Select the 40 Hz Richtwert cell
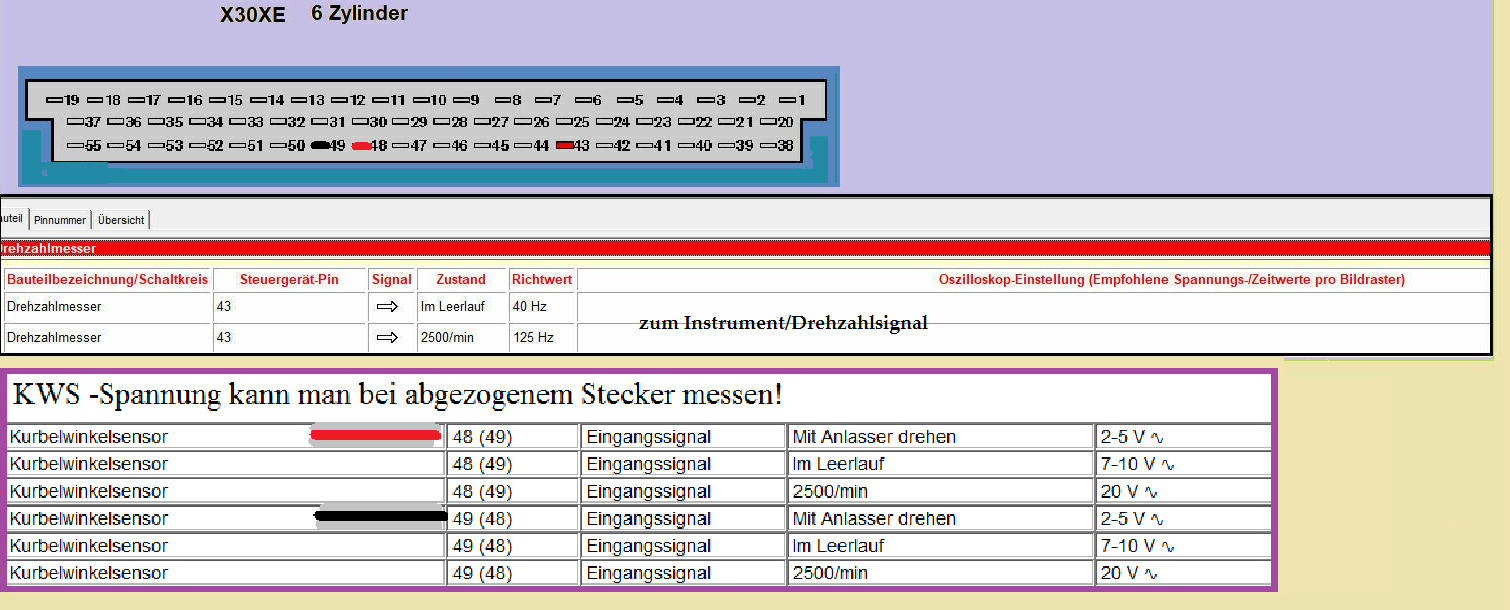 tap(541, 307)
